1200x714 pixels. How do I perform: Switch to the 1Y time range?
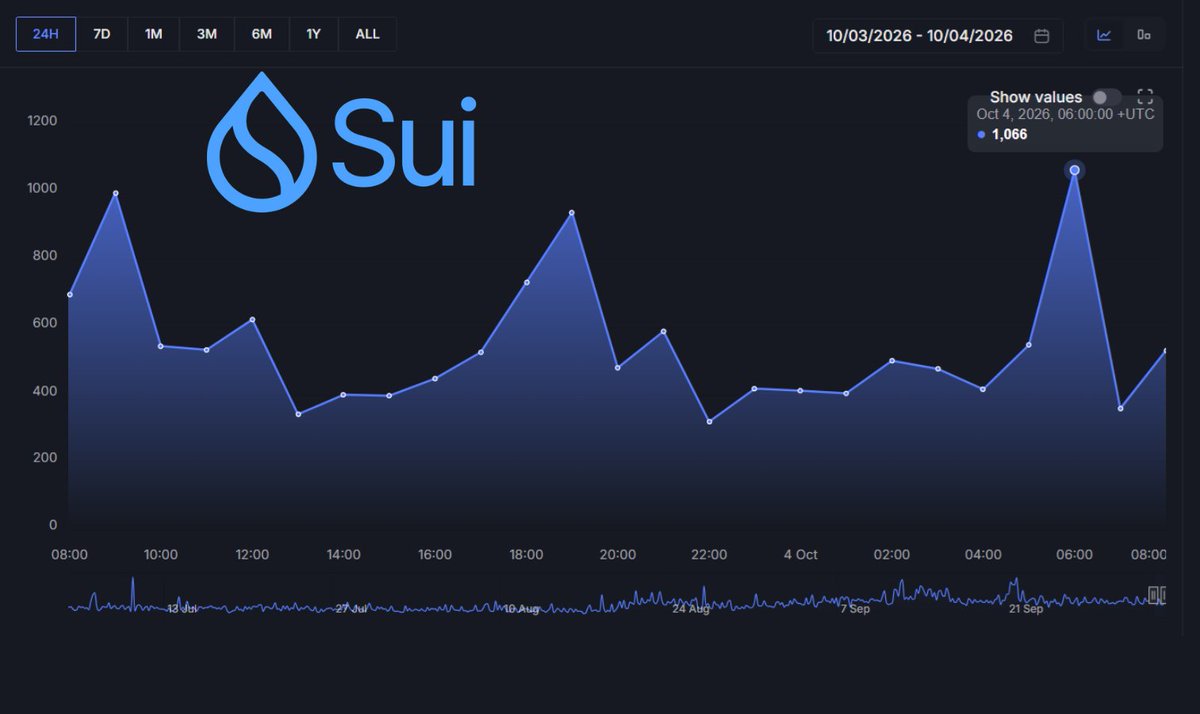click(313, 34)
